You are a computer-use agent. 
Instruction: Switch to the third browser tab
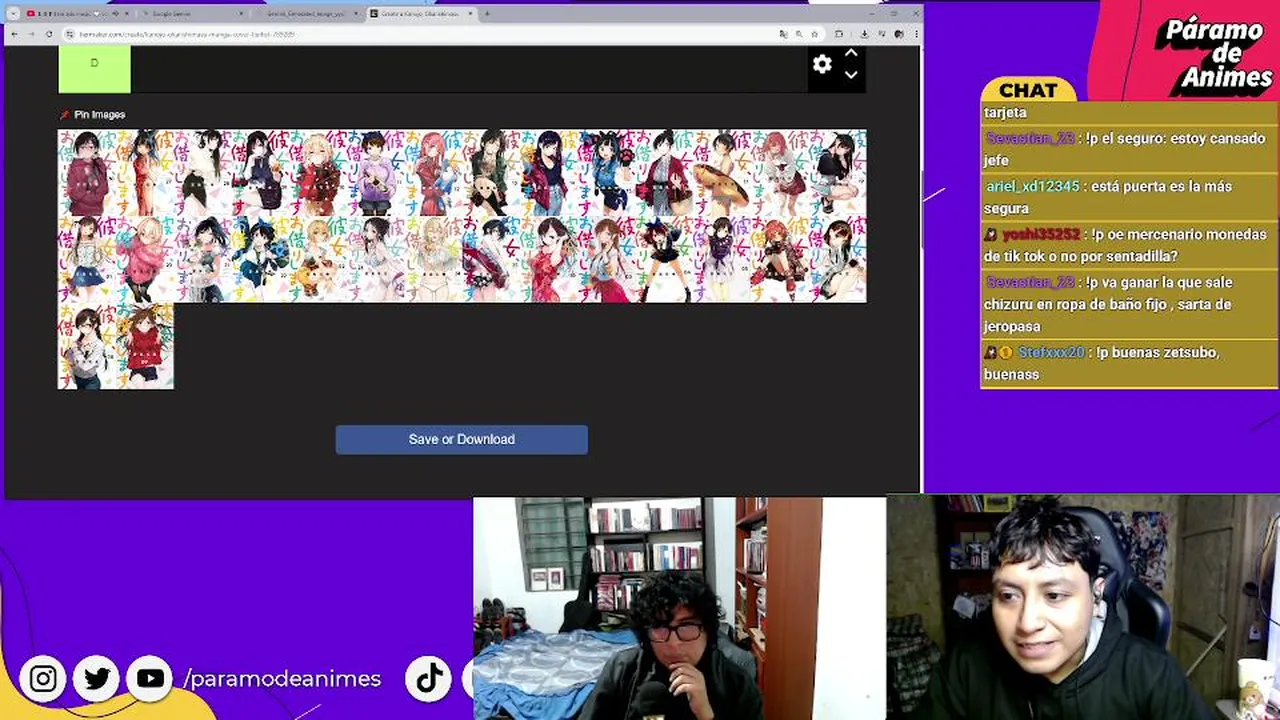307,14
